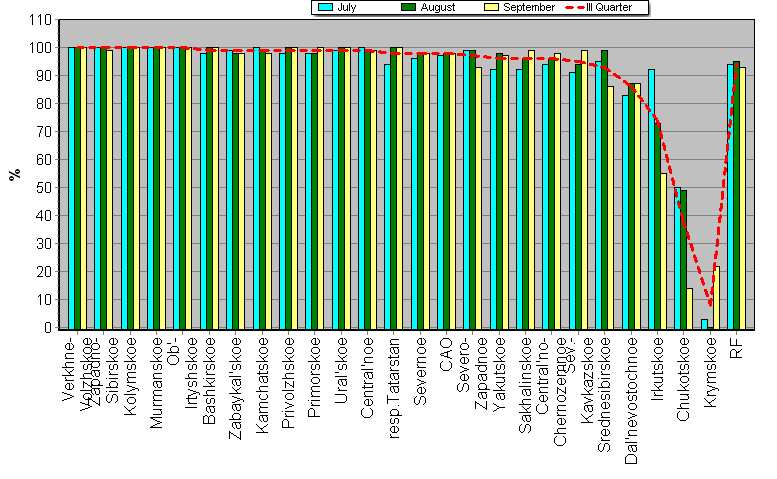Click the yellow September bar for Irkutskoe
This screenshot has height=479, width=777.
pyautogui.click(x=664, y=251)
